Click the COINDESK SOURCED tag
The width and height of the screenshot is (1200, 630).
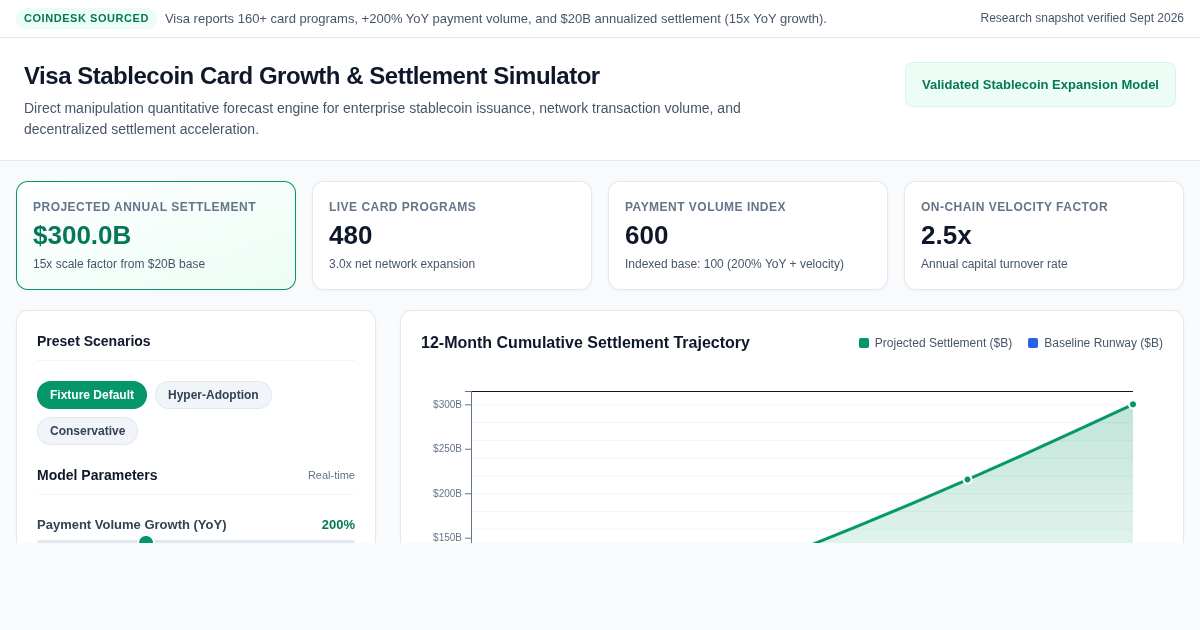(86, 18)
